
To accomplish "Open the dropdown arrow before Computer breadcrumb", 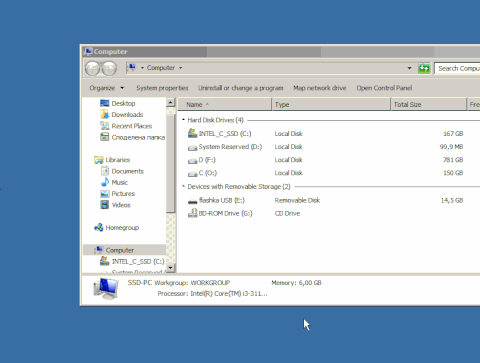I will (142, 68).
